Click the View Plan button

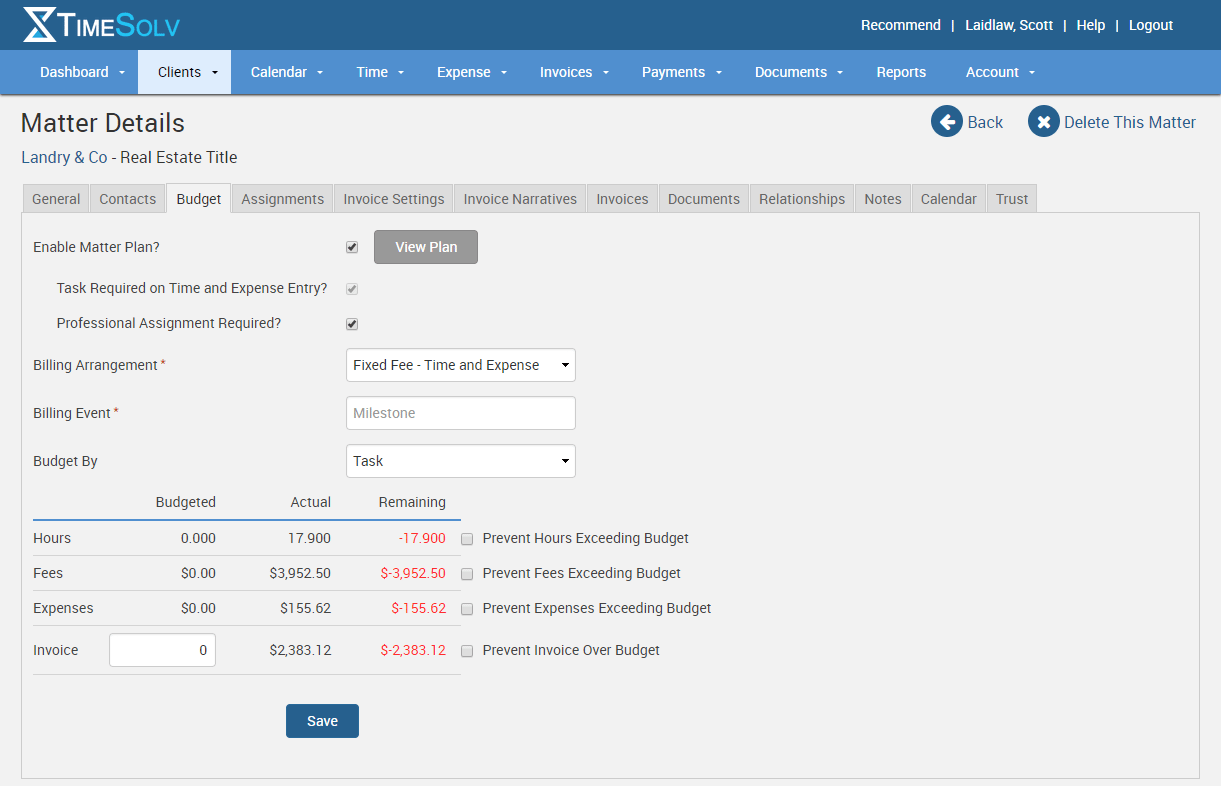(426, 247)
